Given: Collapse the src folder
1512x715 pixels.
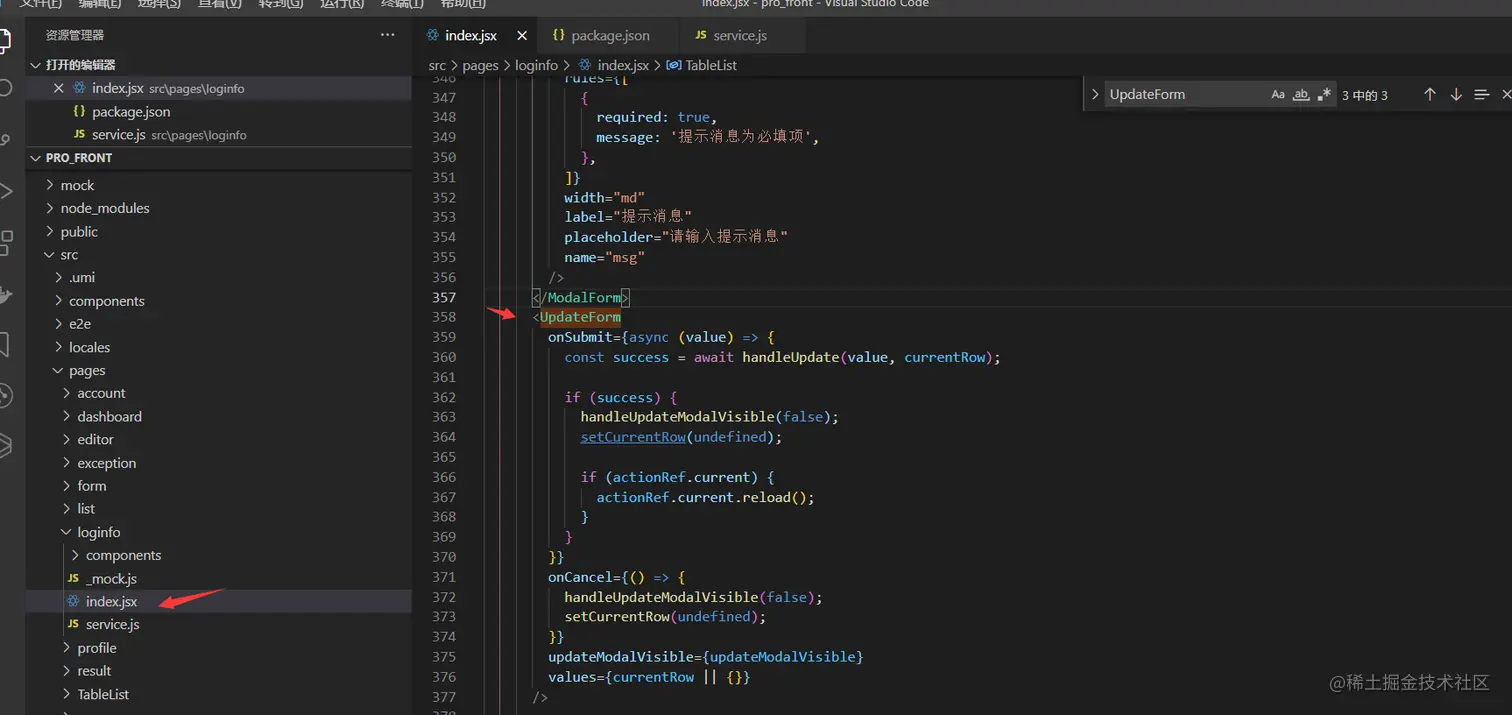Looking at the screenshot, I should coord(69,254).
